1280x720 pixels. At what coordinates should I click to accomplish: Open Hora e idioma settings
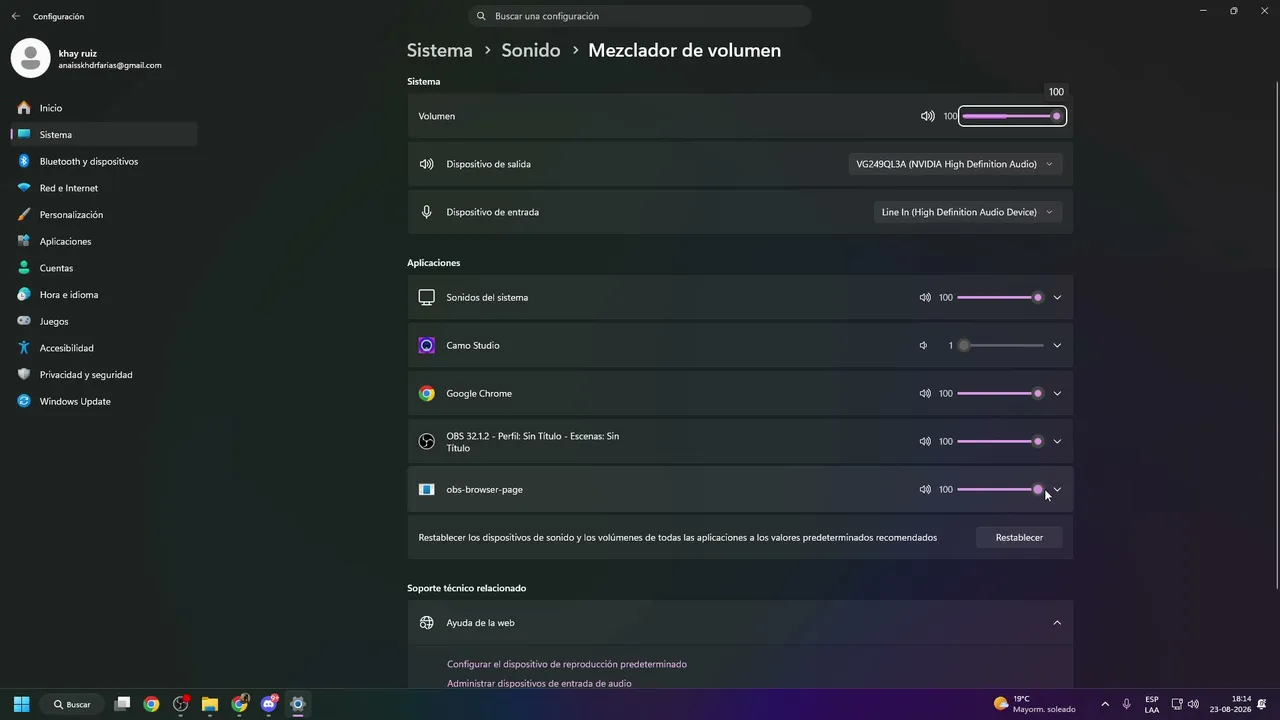click(104, 295)
